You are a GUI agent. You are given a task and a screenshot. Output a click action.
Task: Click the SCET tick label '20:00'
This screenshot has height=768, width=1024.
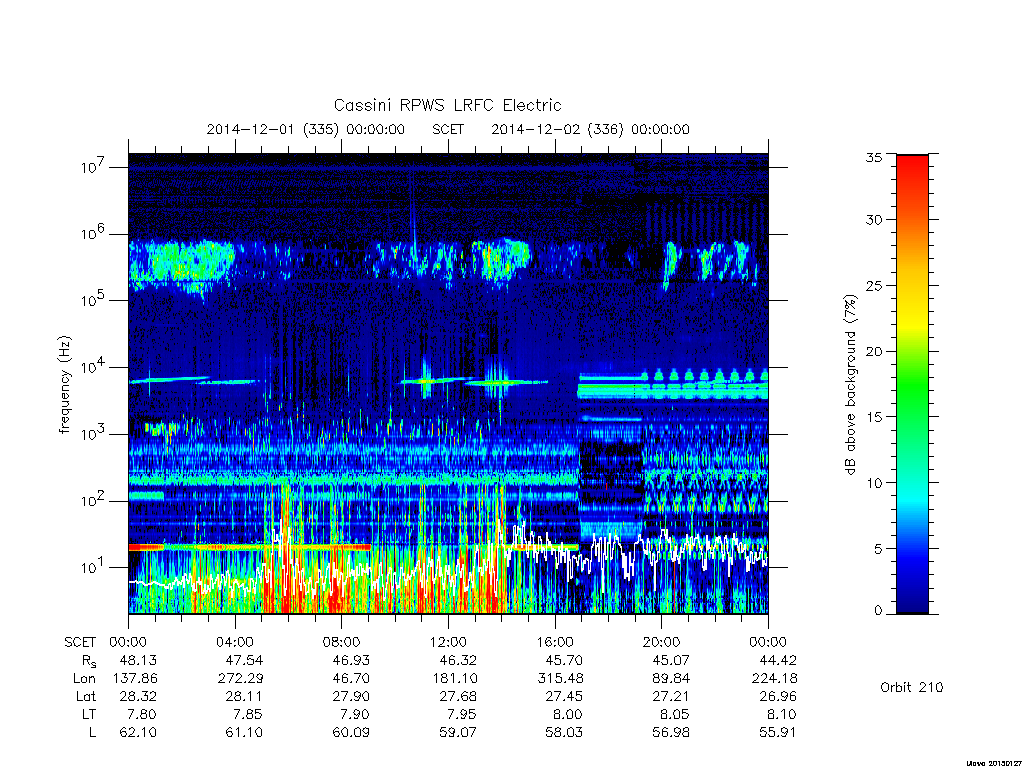point(662,642)
